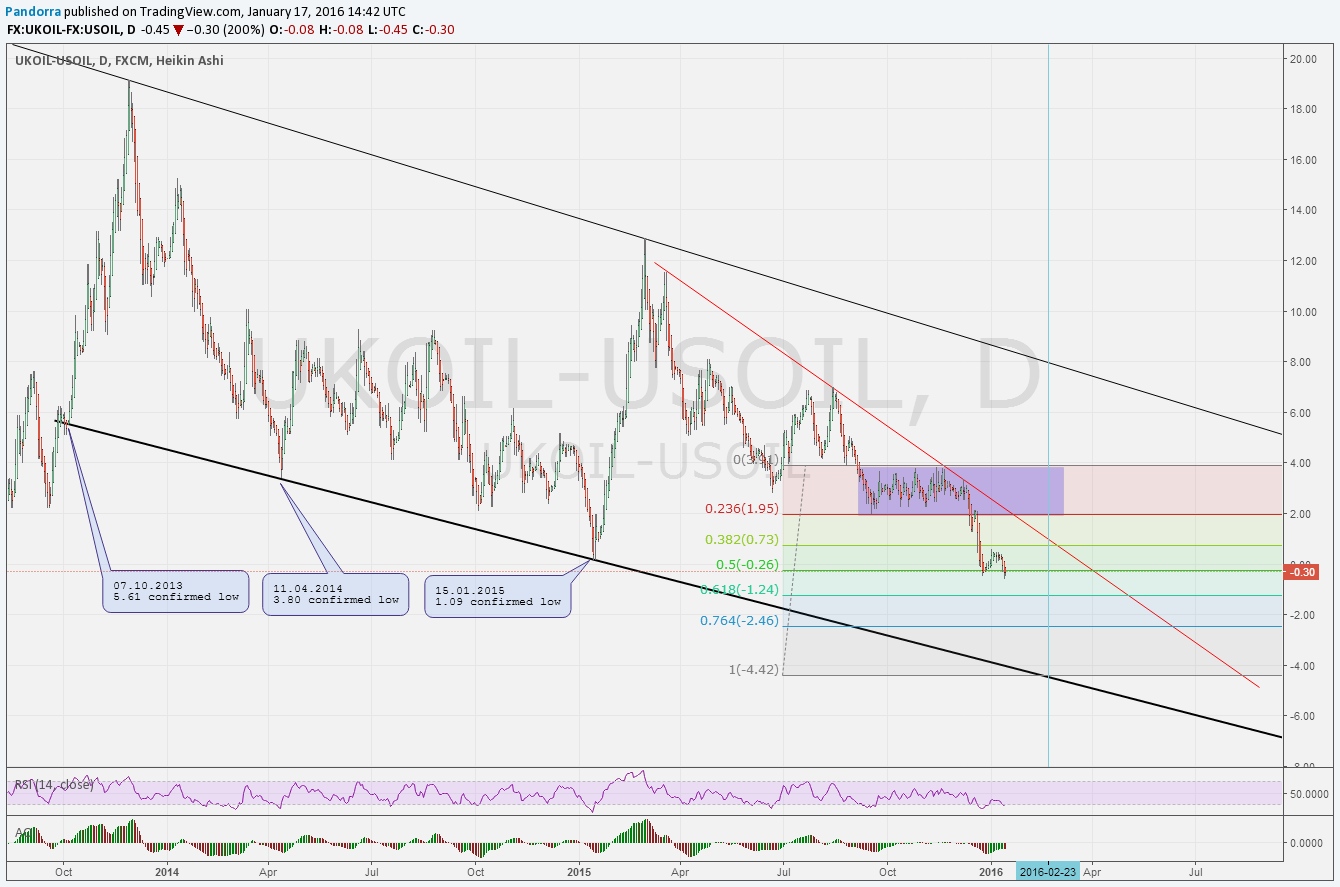The image size is (1340, 887).
Task: Click the C: -0.30 close value in header
Action: [433, 29]
